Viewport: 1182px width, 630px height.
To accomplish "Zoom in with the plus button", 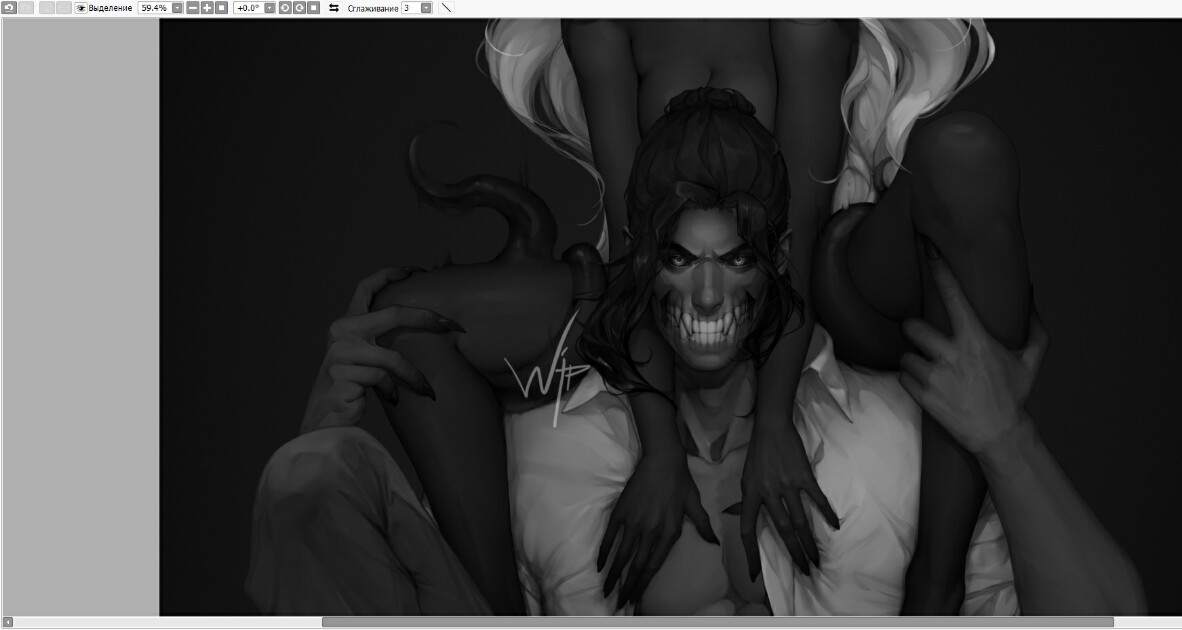I will (x=207, y=8).
